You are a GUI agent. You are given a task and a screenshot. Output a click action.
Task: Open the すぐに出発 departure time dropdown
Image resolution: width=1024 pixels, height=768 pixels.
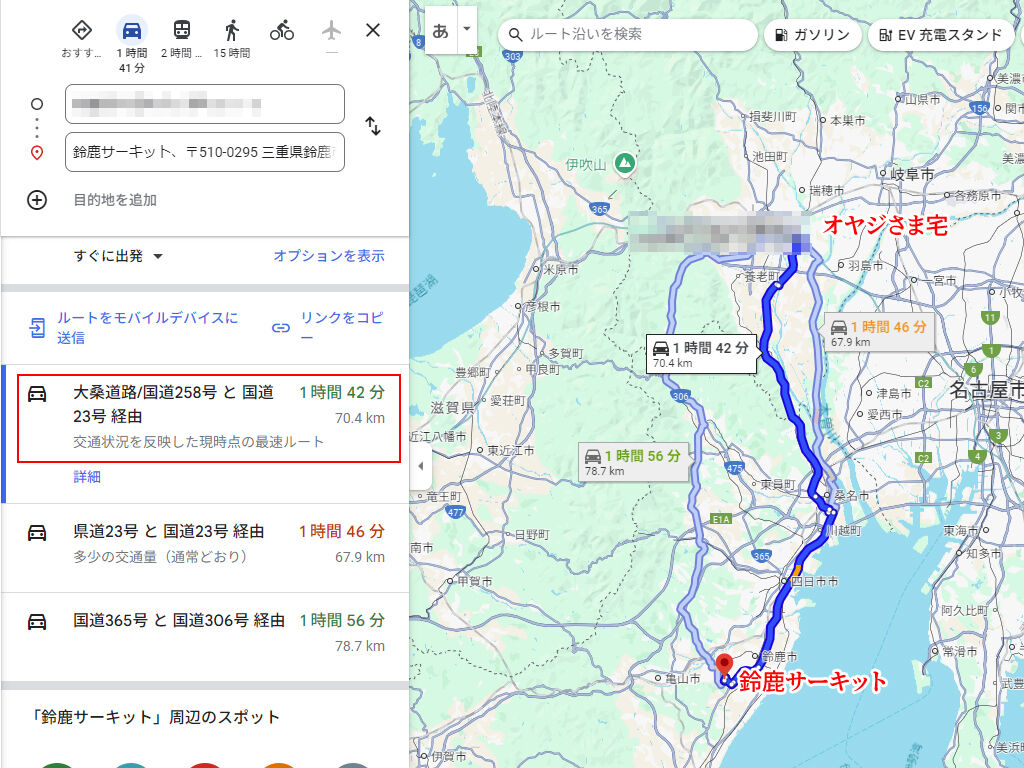118,256
